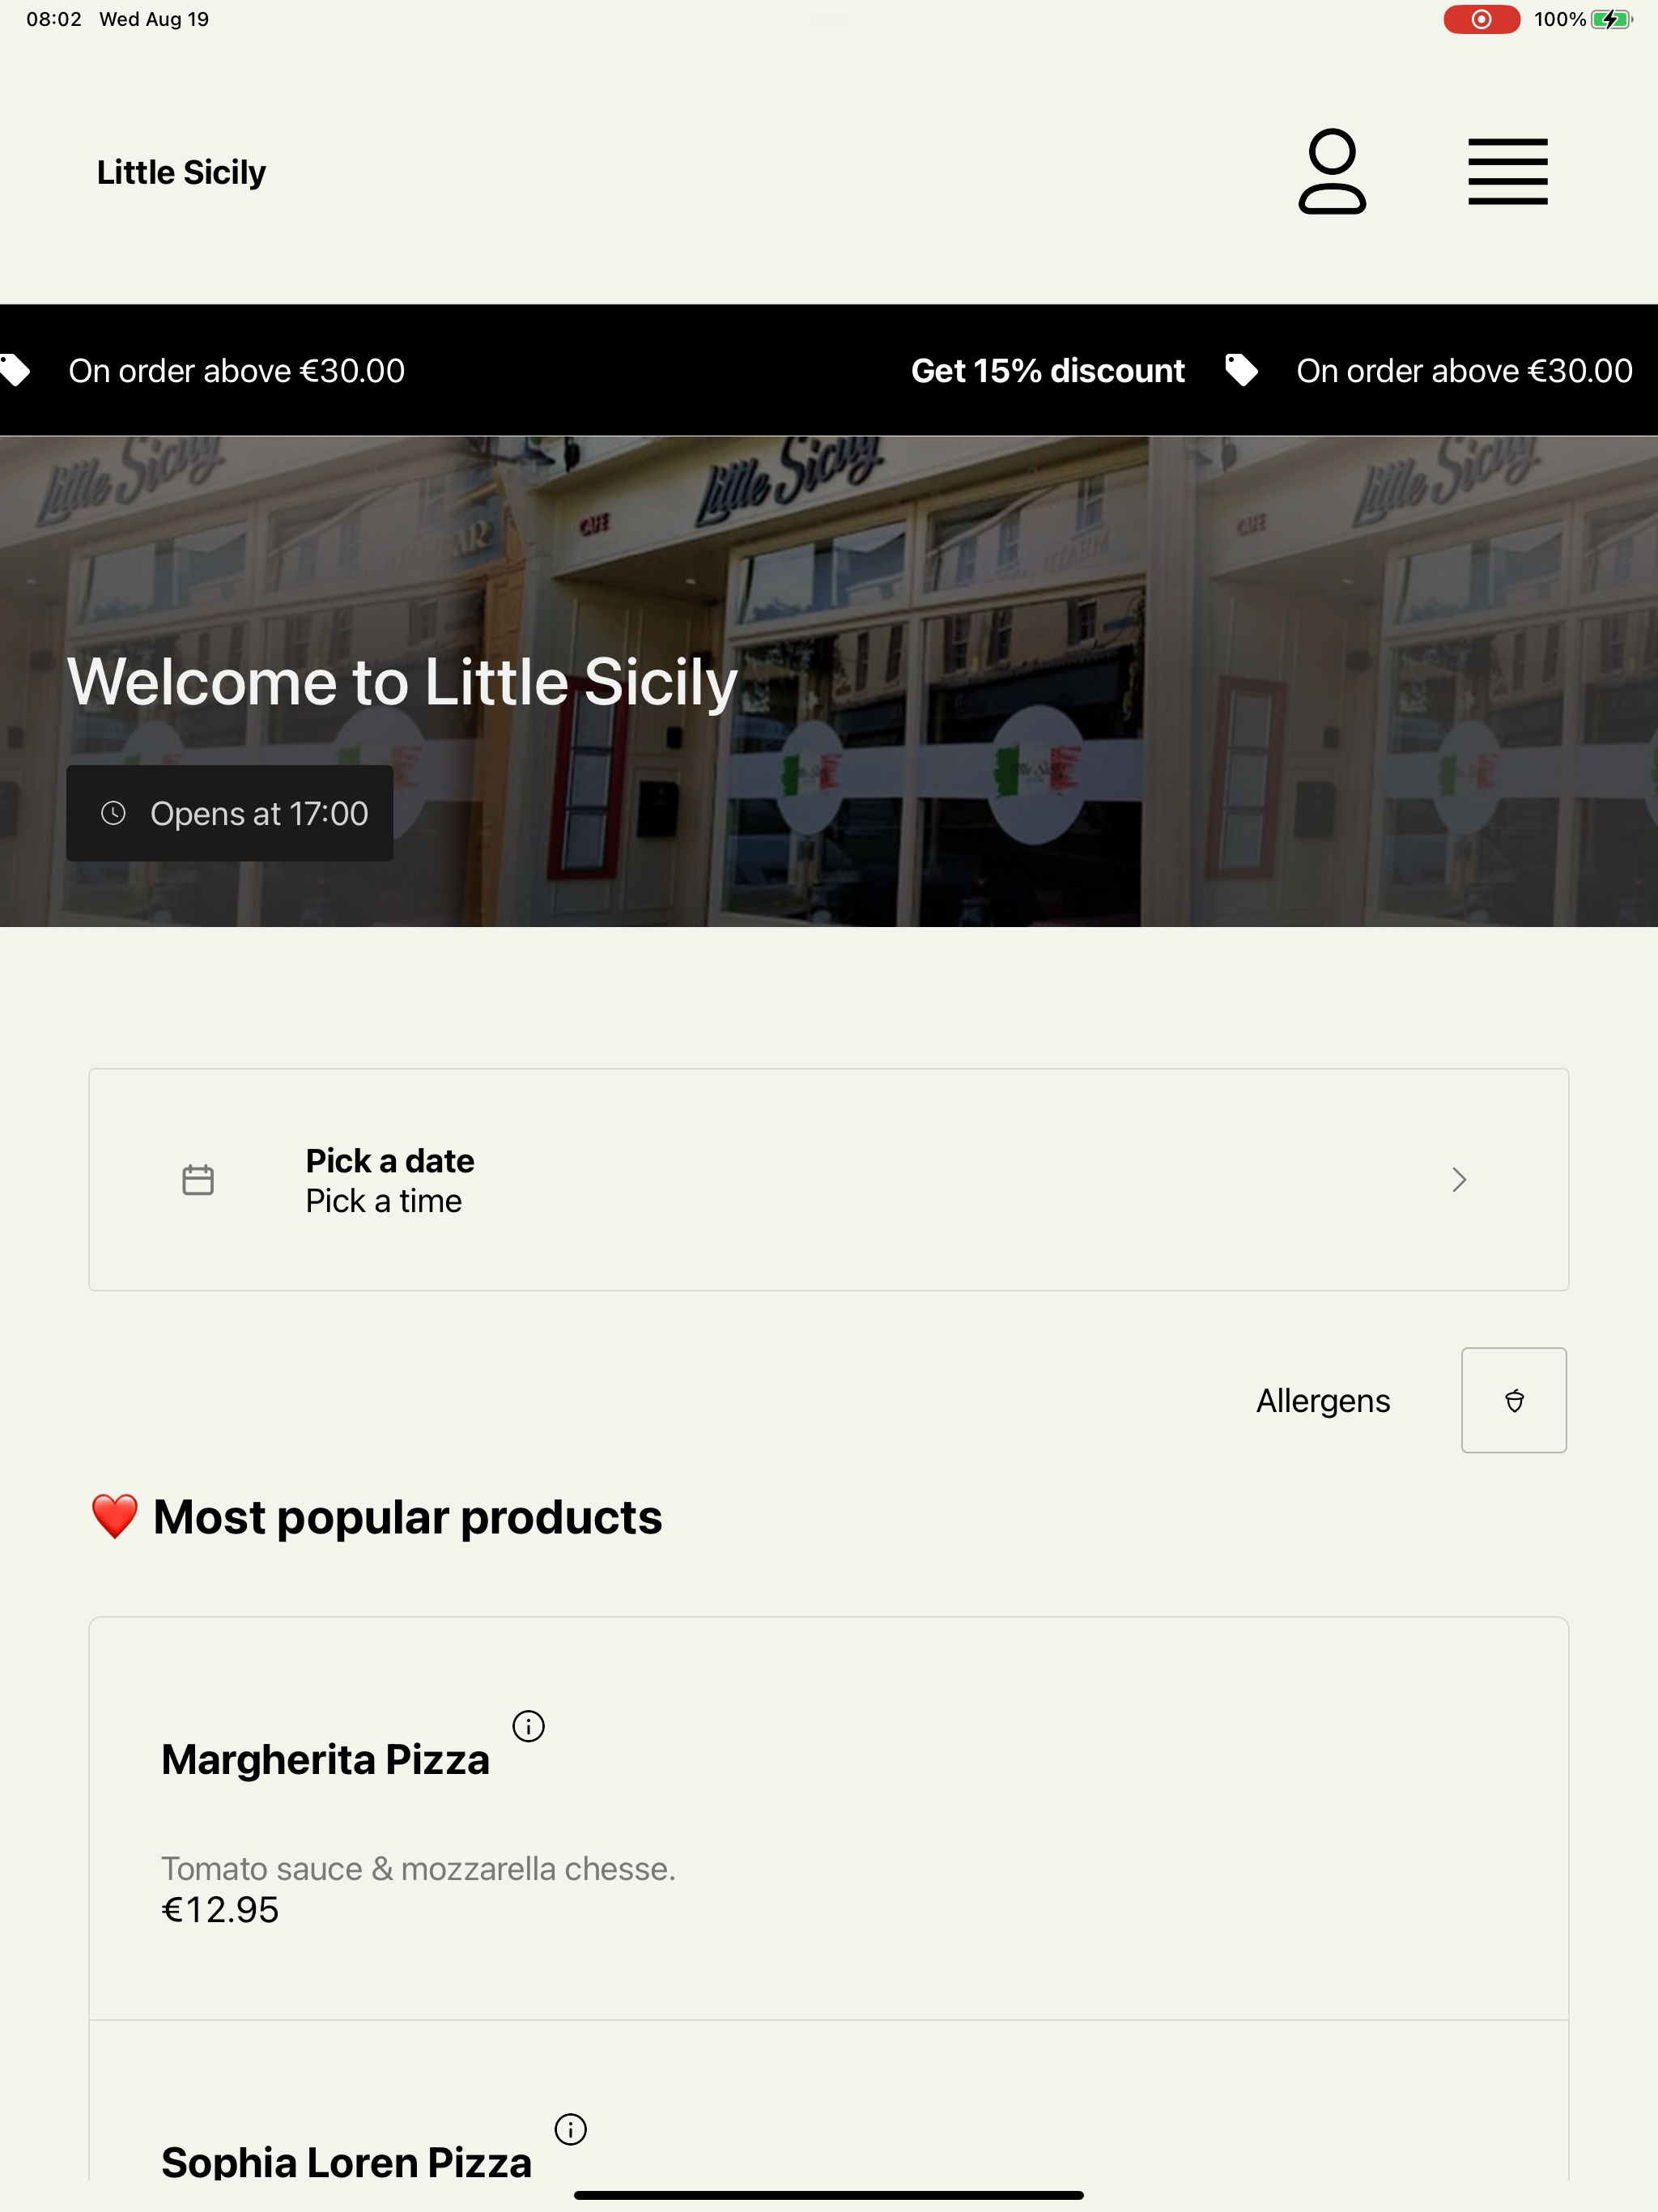Tap the discount tag icon in banner
The image size is (1658, 2212).
tap(1241, 370)
